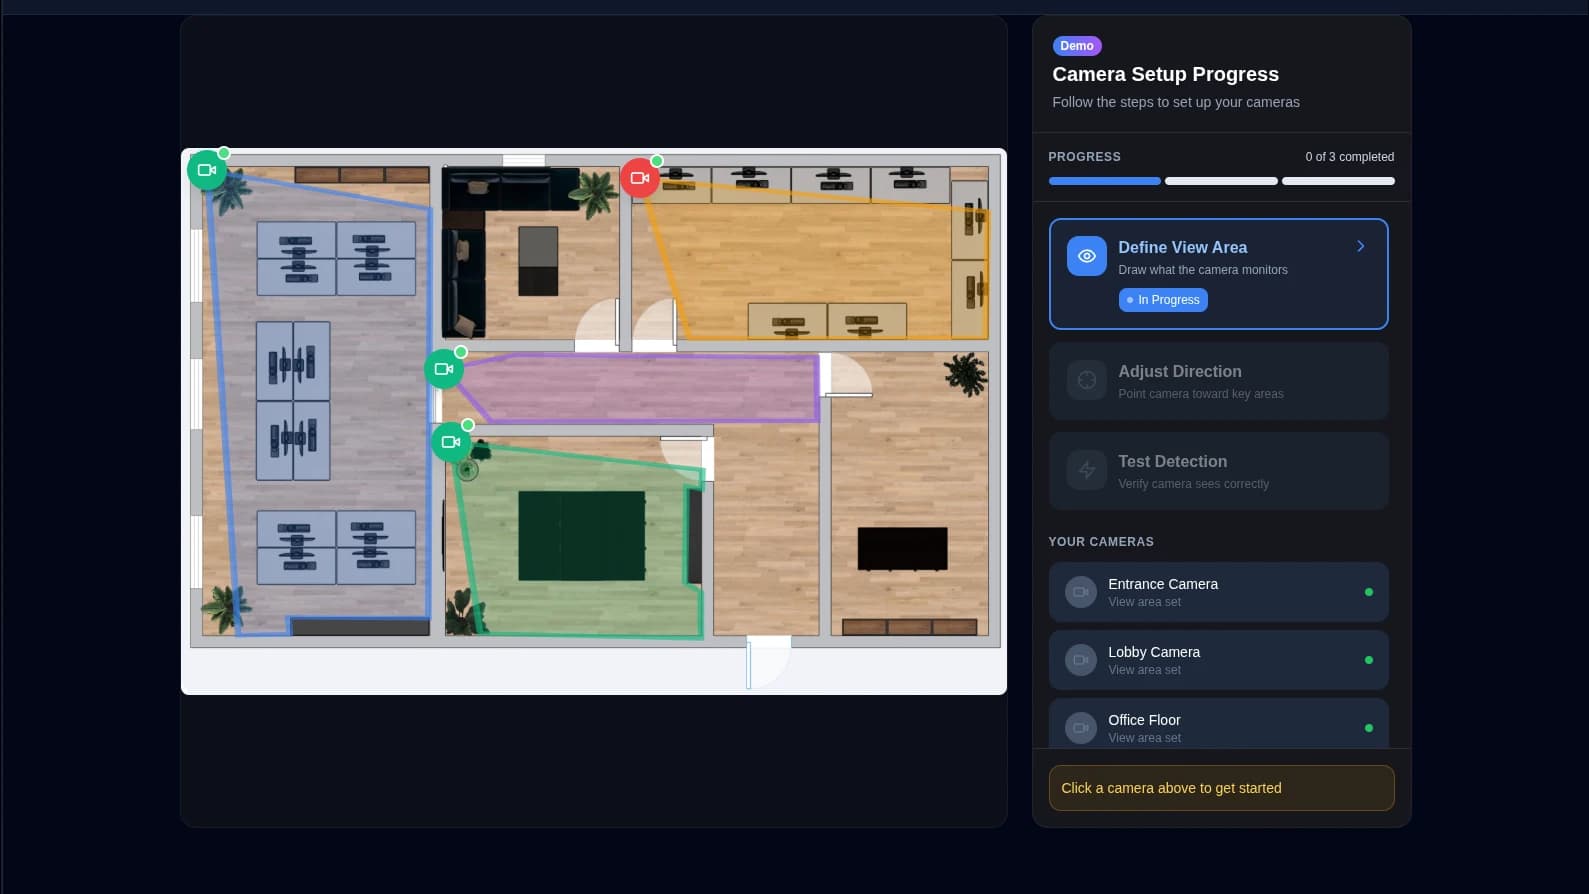
Task: Select Office Floor camera from the list
Action: [x=1218, y=724]
